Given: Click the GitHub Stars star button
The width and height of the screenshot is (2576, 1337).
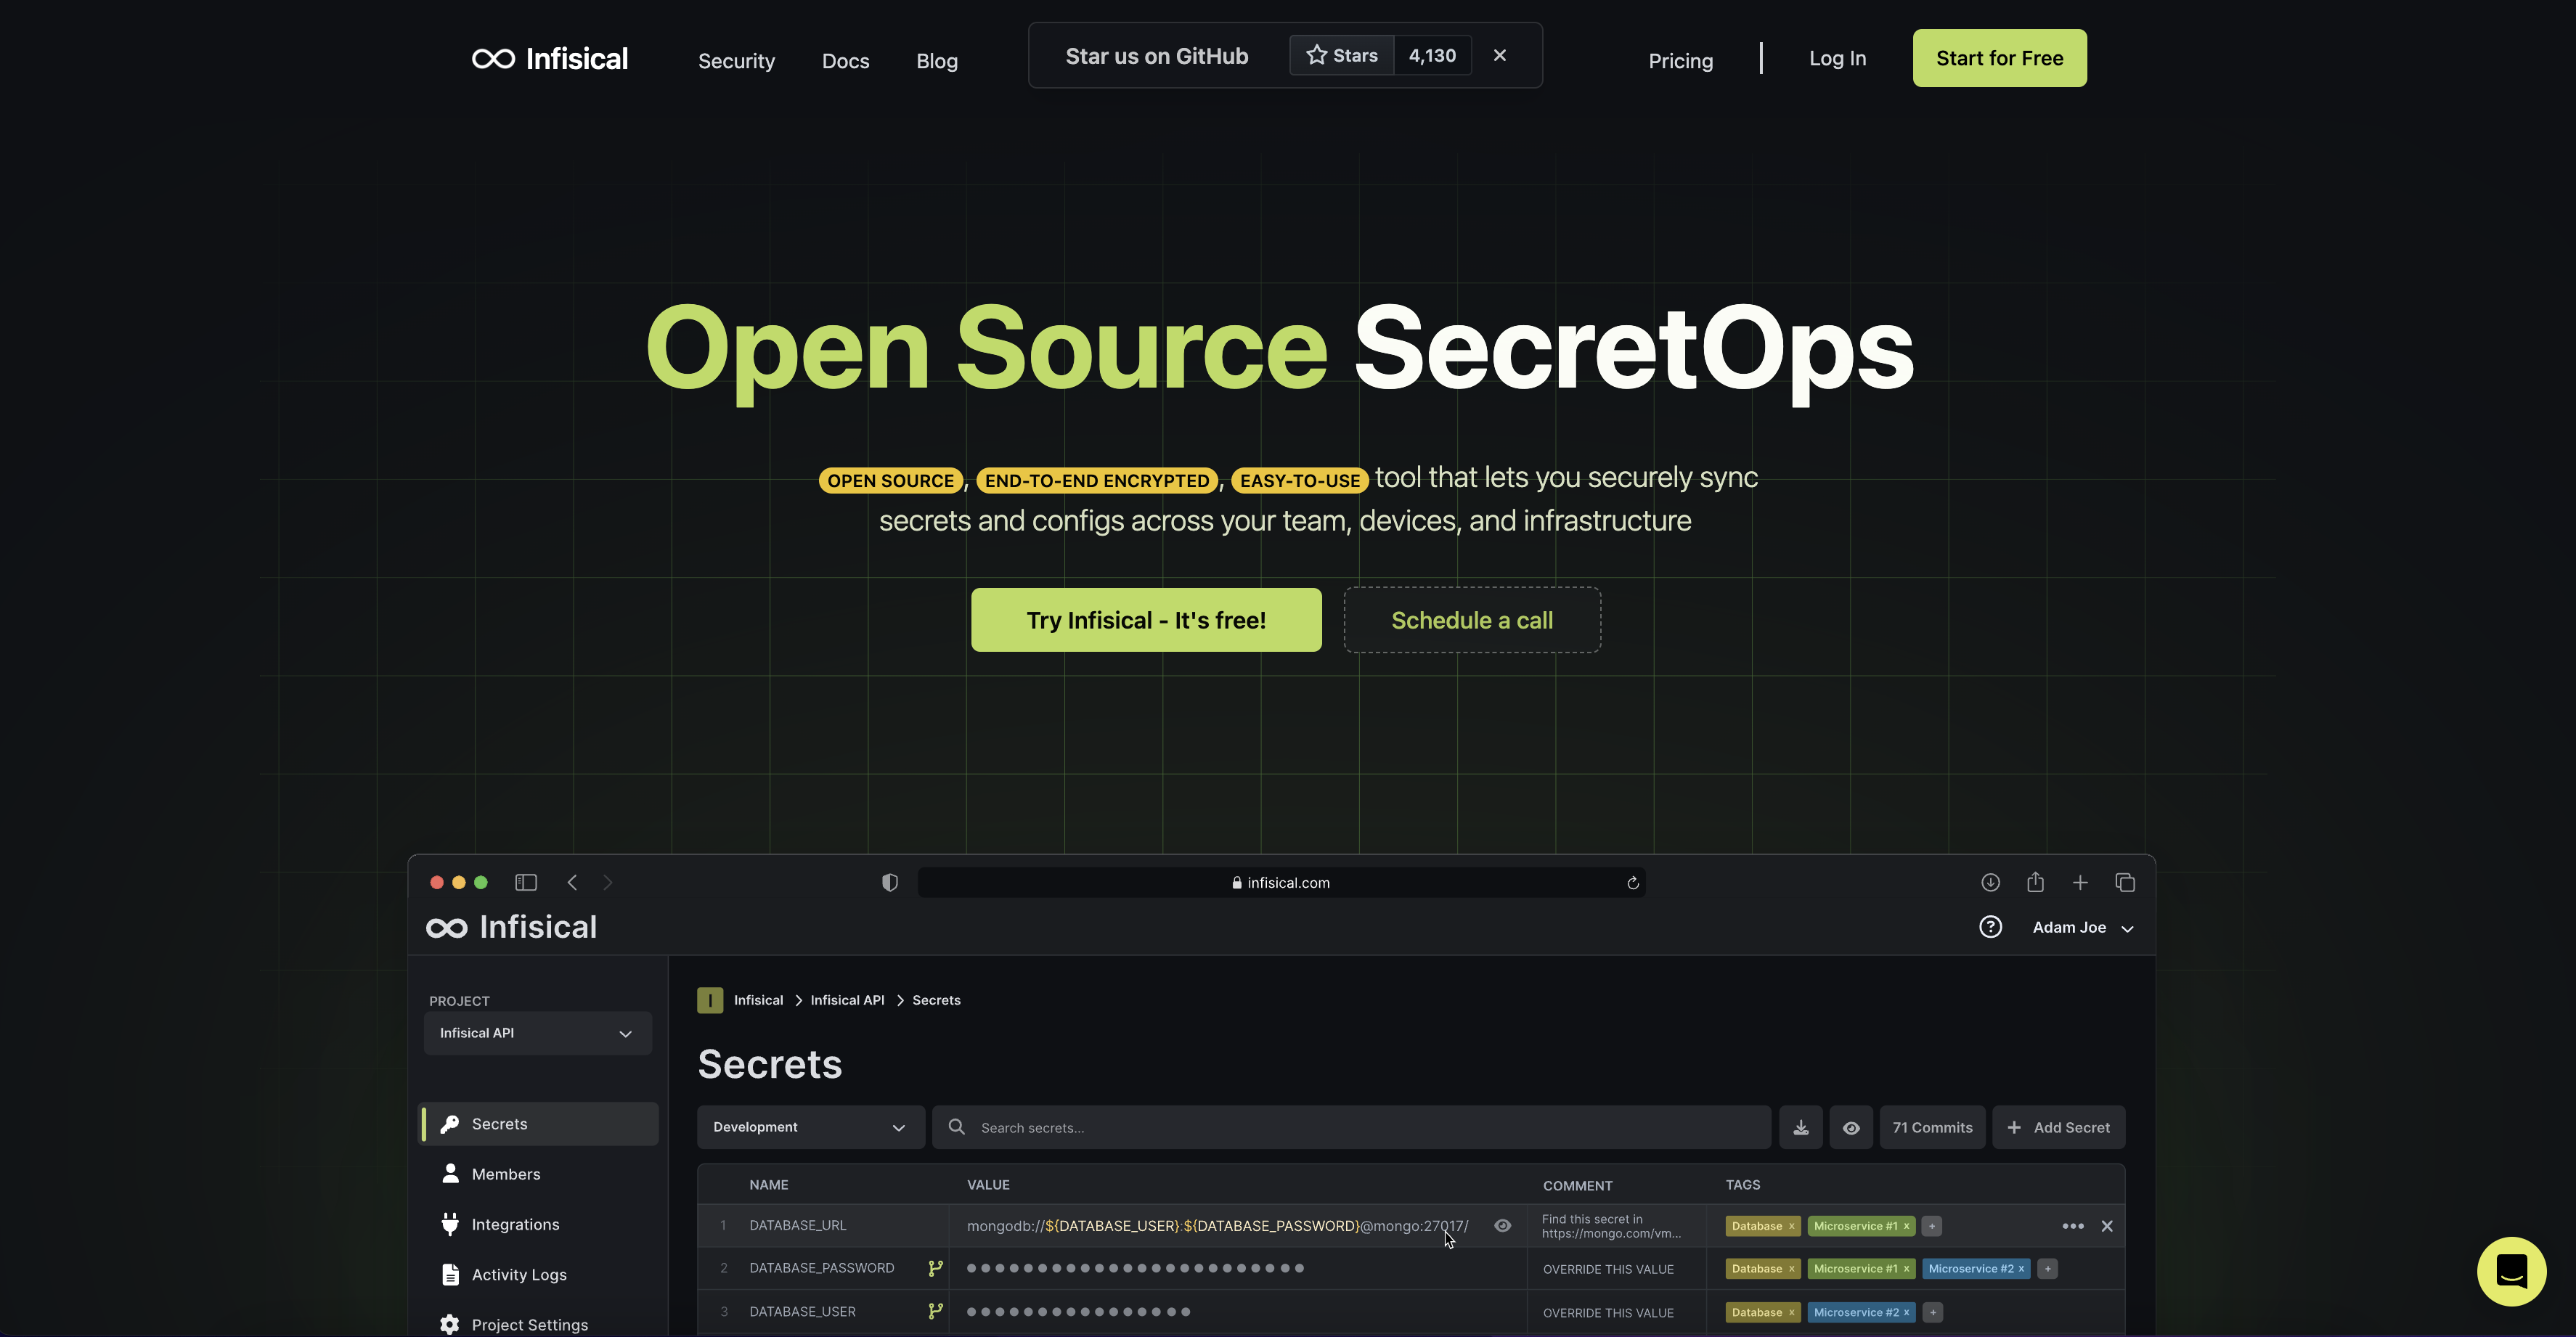Looking at the screenshot, I should (x=1342, y=56).
